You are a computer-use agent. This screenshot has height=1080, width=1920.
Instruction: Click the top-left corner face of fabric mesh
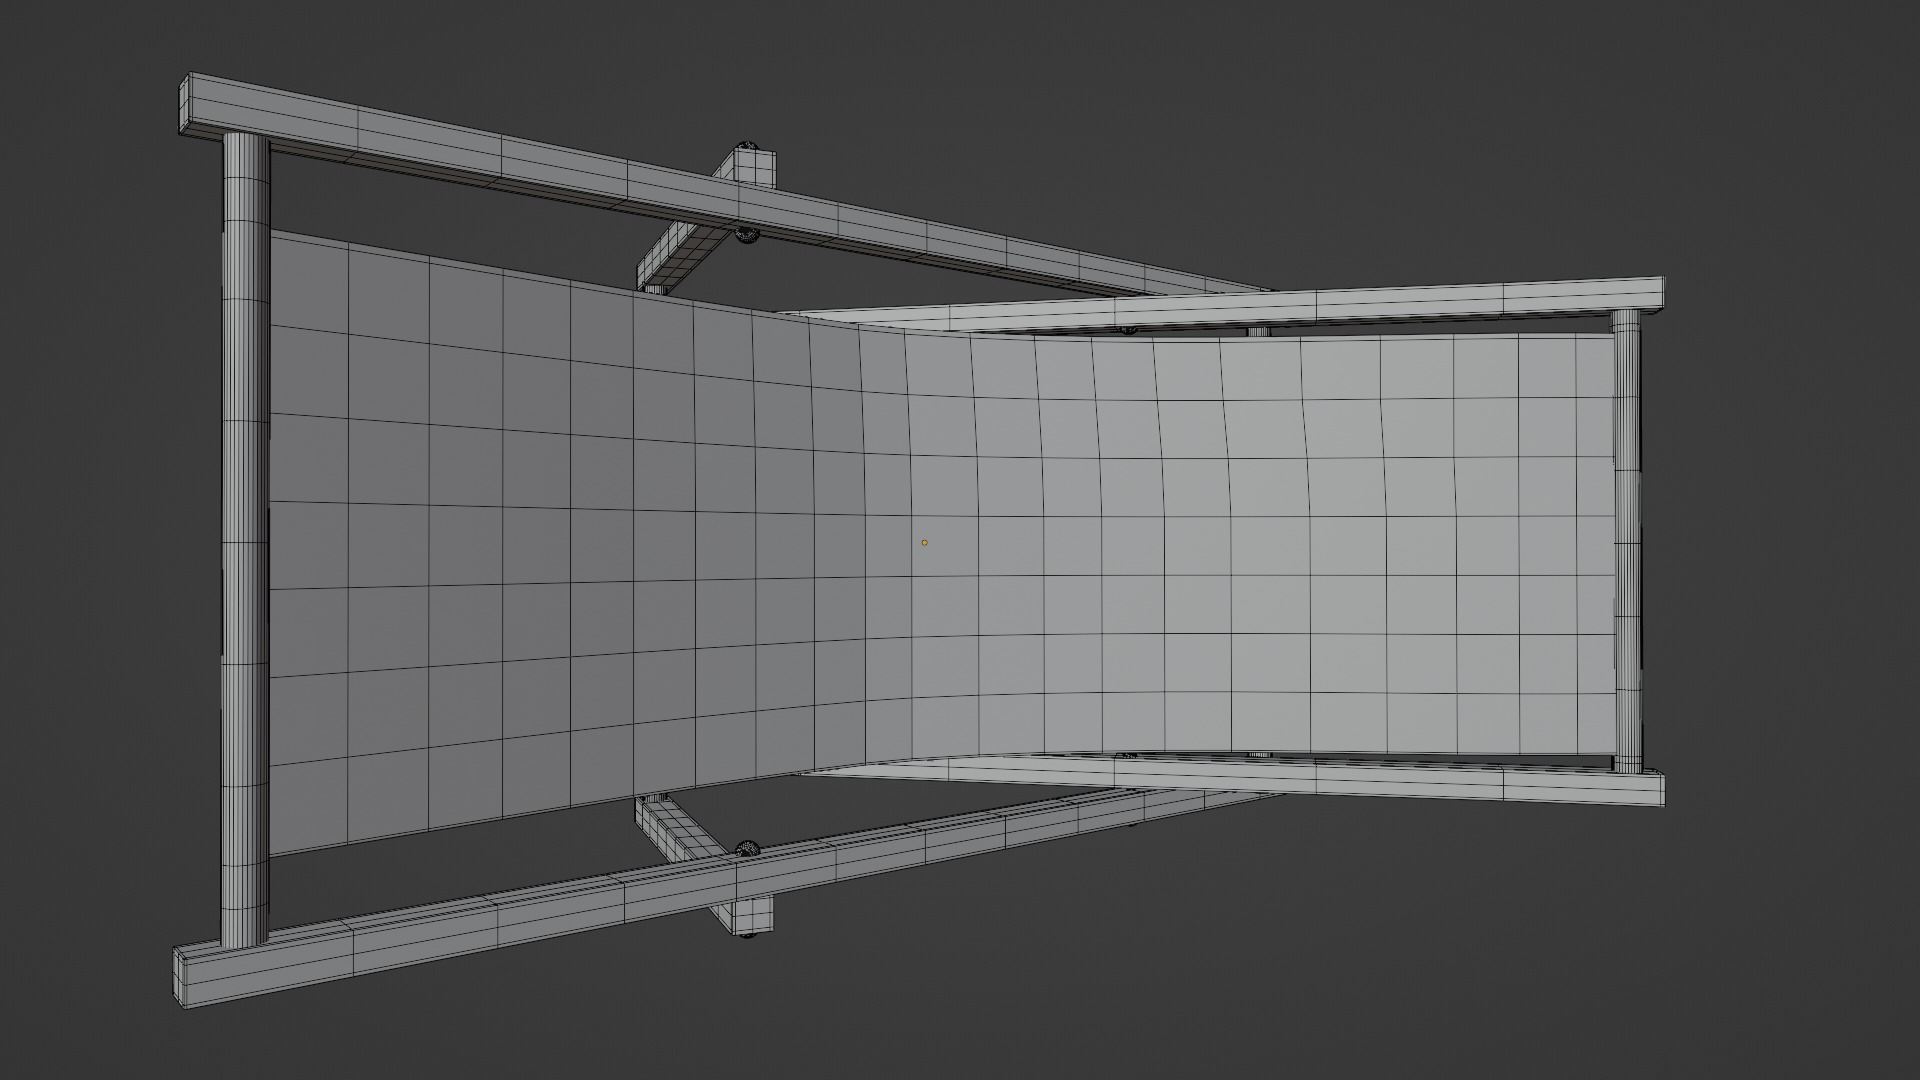308,285
